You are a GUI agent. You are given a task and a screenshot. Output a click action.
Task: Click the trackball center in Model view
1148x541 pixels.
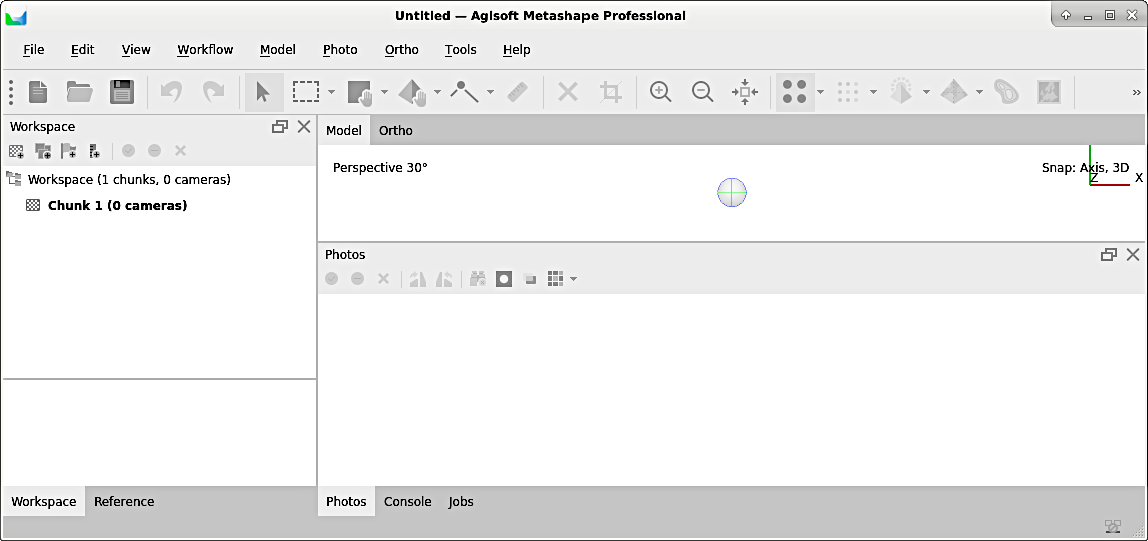pyautogui.click(x=732, y=193)
